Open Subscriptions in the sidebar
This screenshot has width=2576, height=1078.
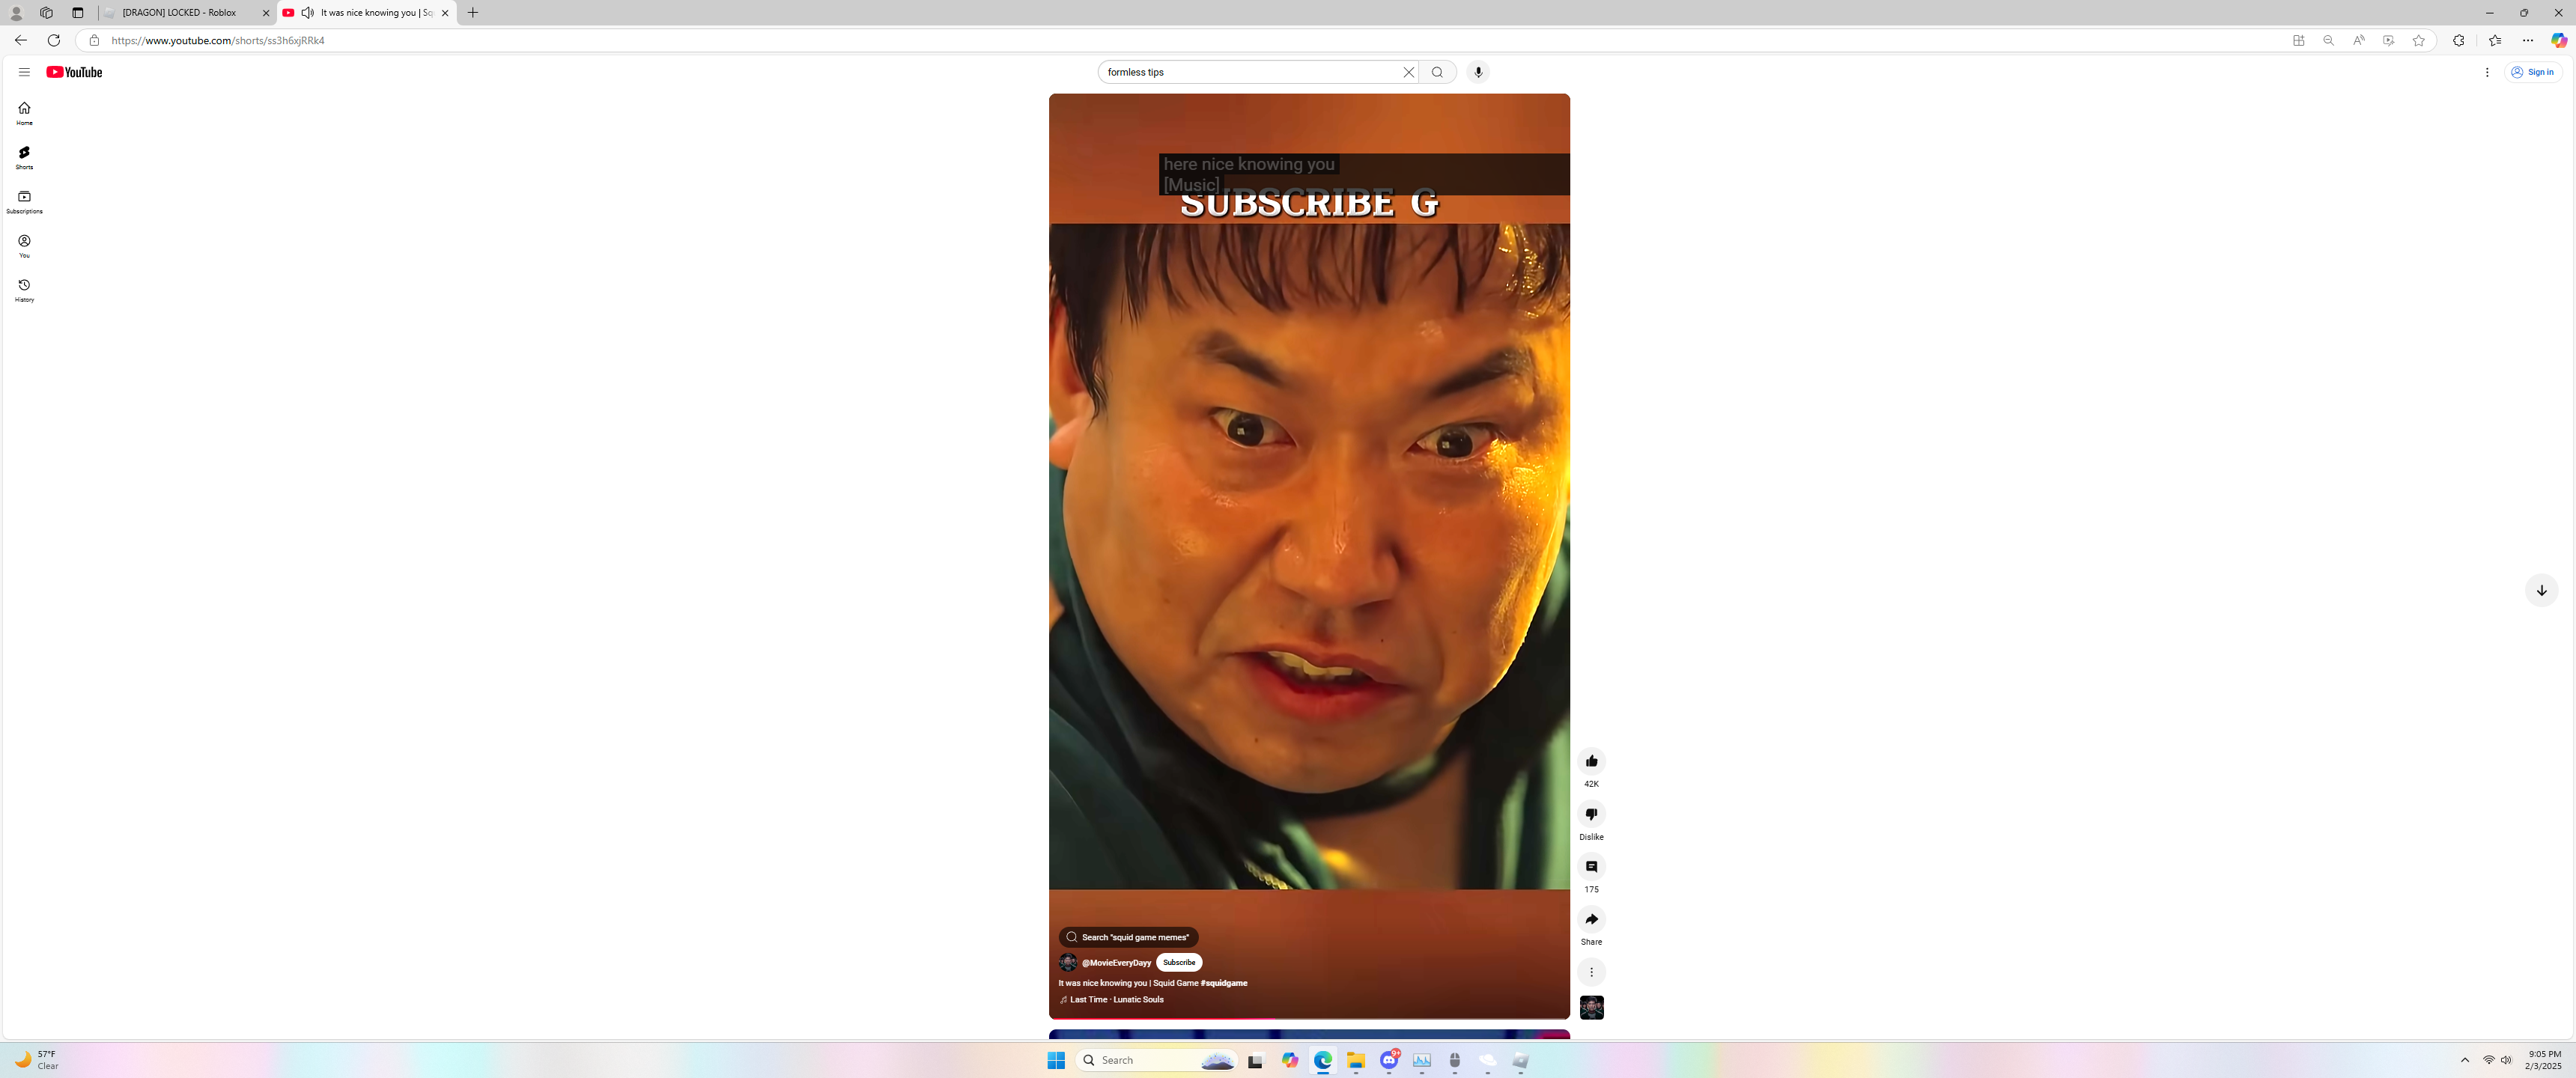tap(24, 202)
